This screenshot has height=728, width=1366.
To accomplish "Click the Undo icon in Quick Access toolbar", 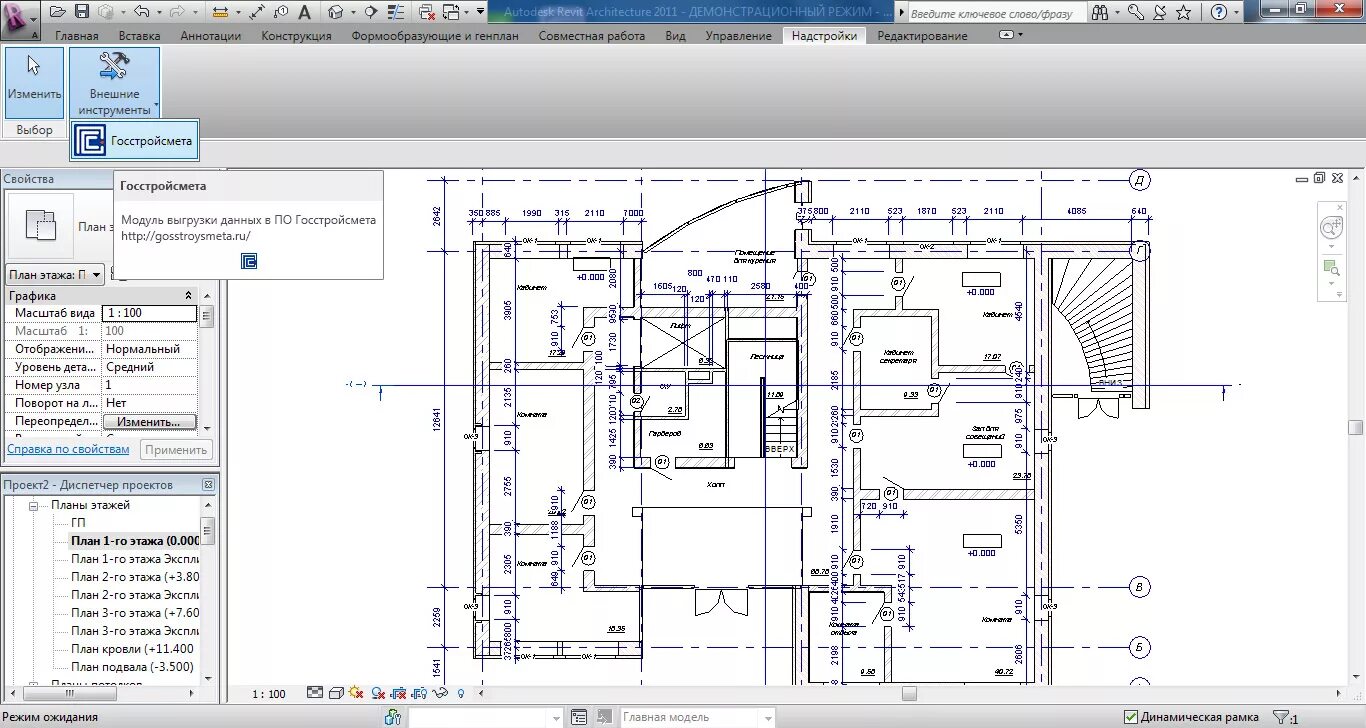I will pyautogui.click(x=142, y=12).
